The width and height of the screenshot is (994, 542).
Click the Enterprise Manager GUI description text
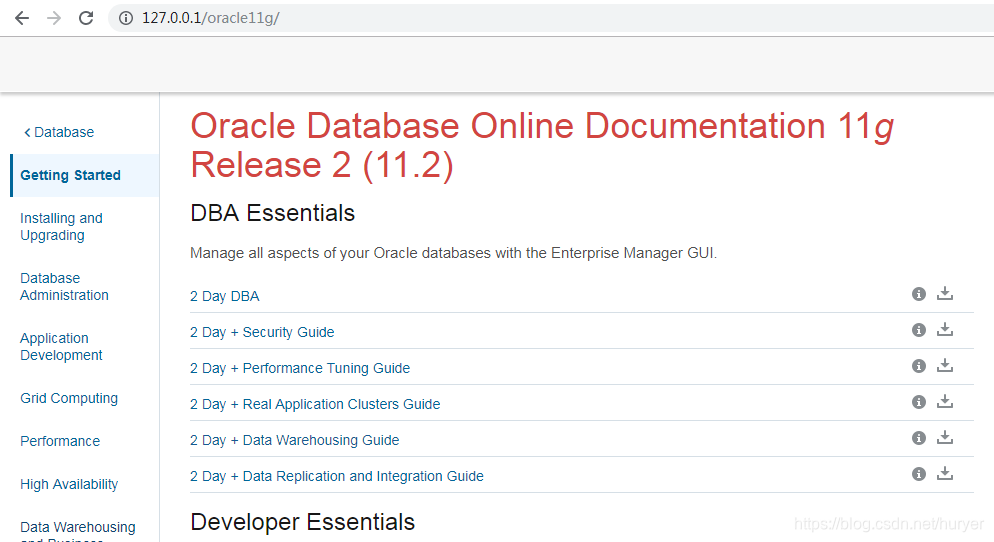click(x=453, y=254)
